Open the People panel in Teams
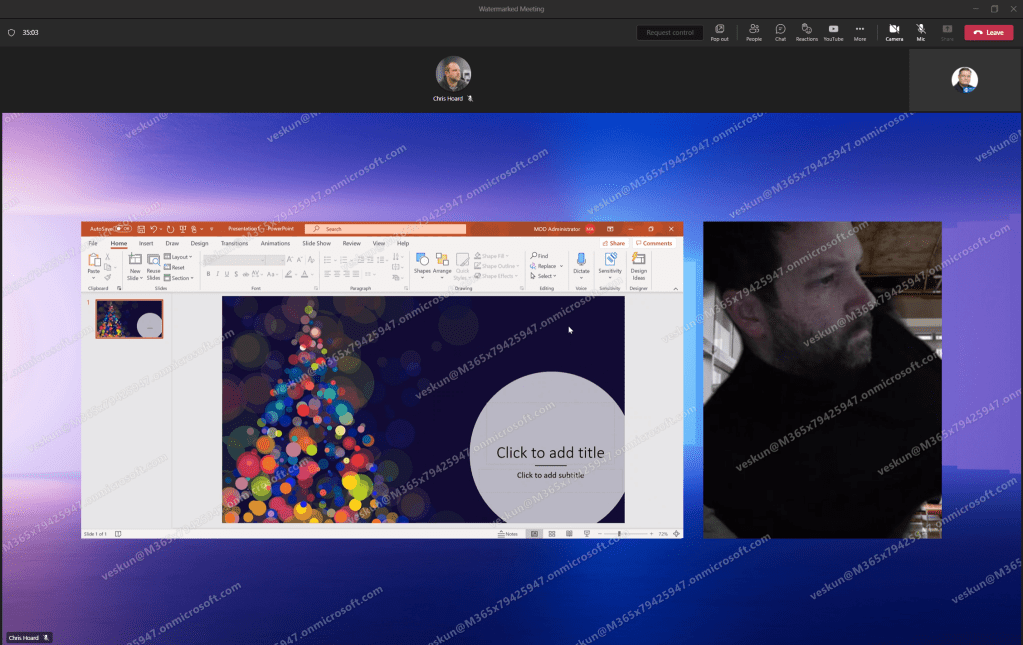 coord(753,32)
